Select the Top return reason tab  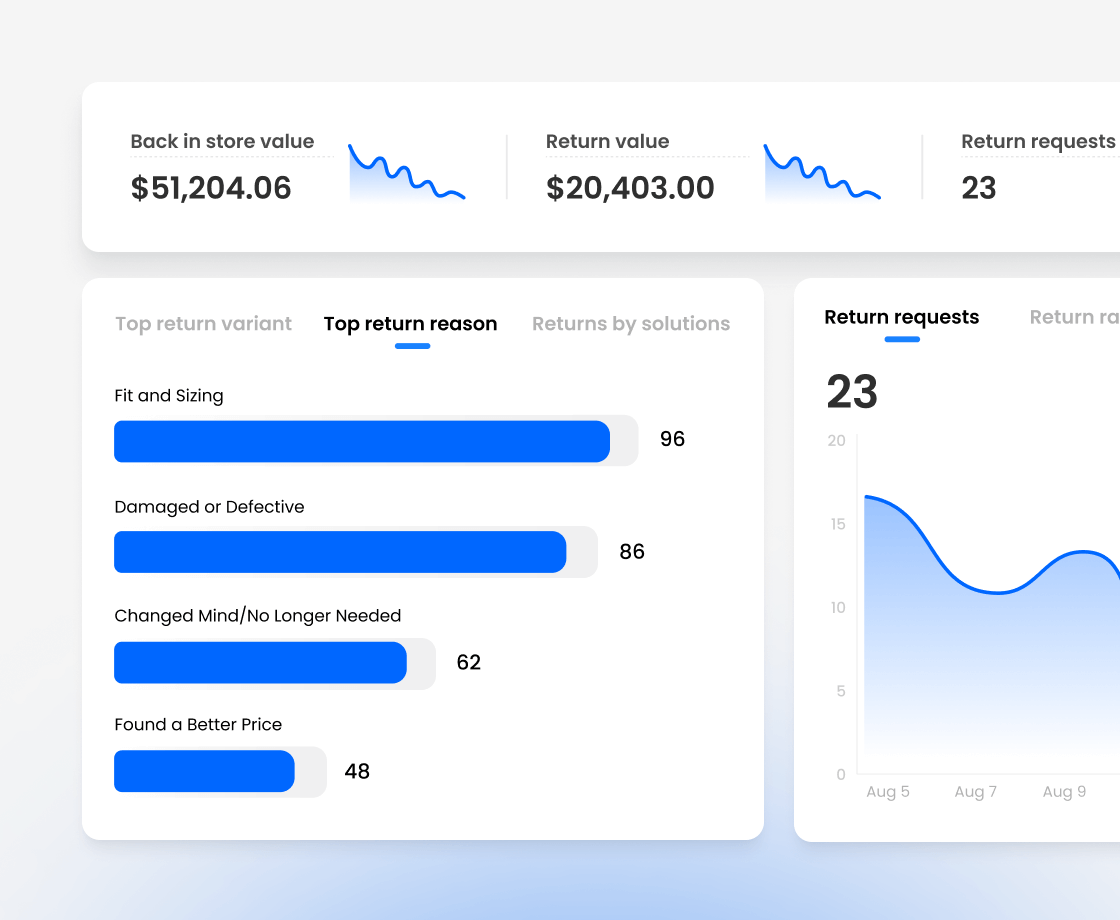click(411, 323)
